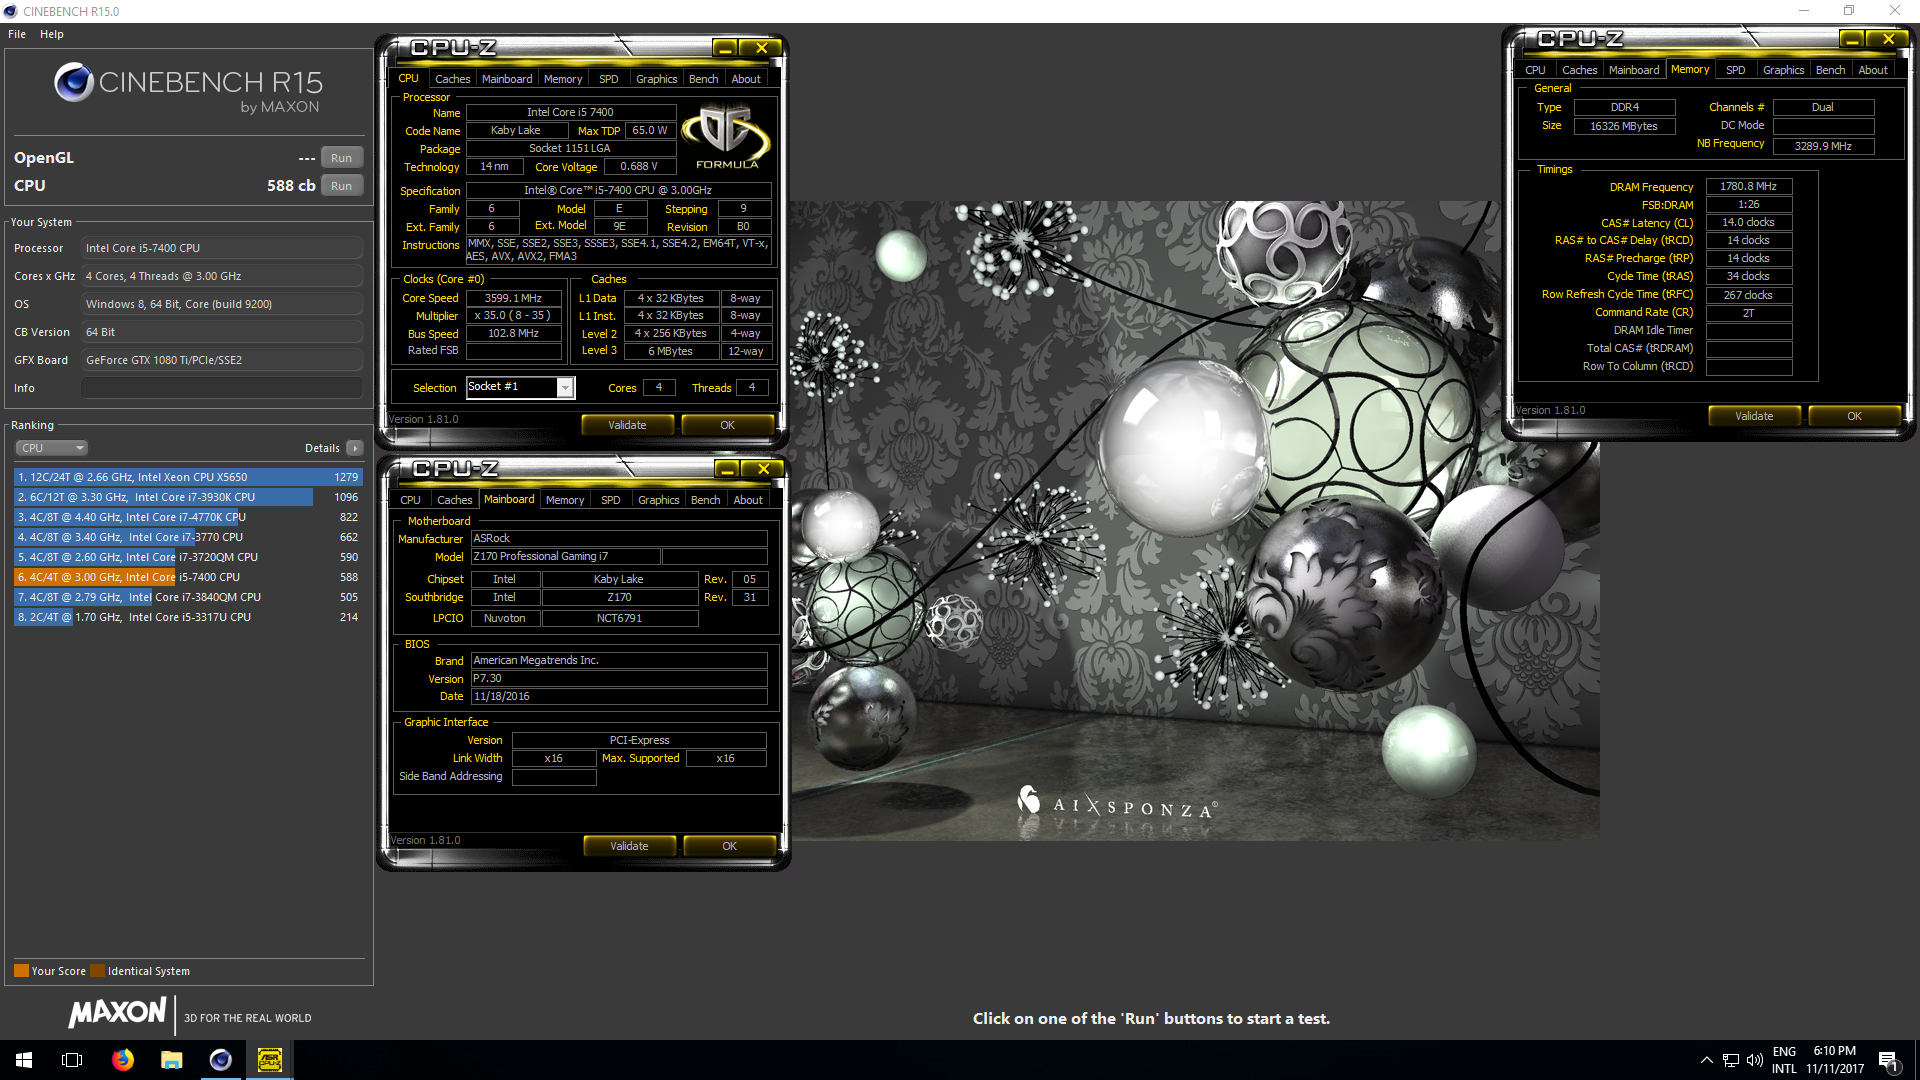Click OK in the Memory window
The height and width of the screenshot is (1080, 1920).
click(1854, 416)
